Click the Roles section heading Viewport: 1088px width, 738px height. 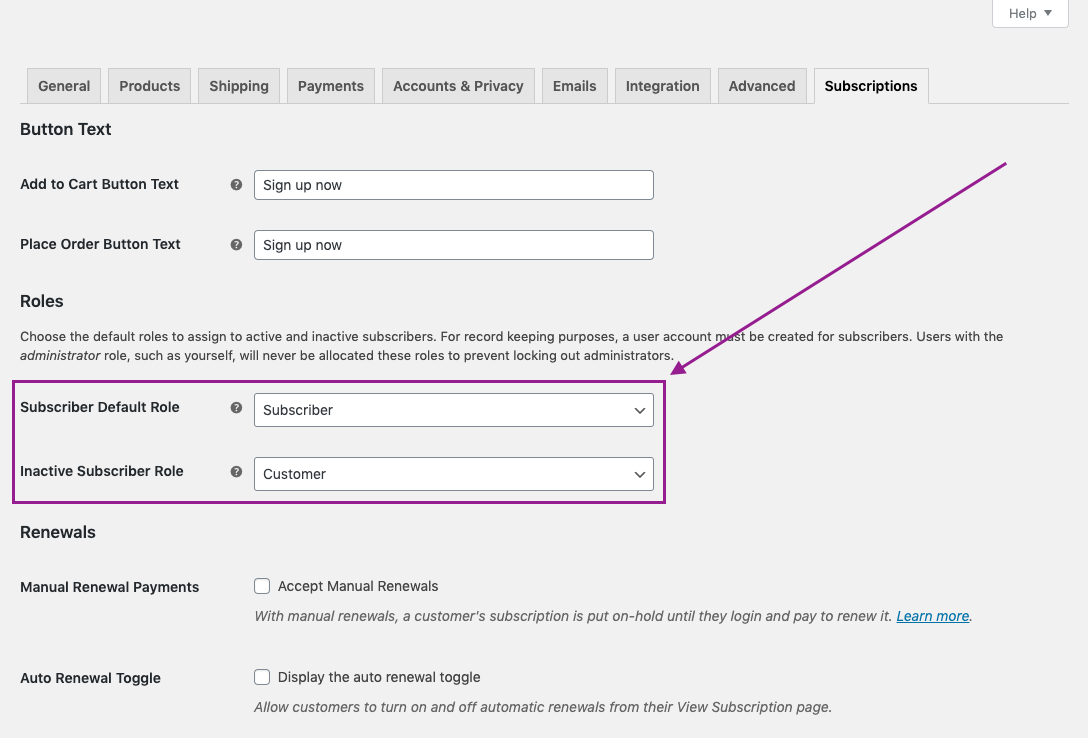tap(42, 301)
